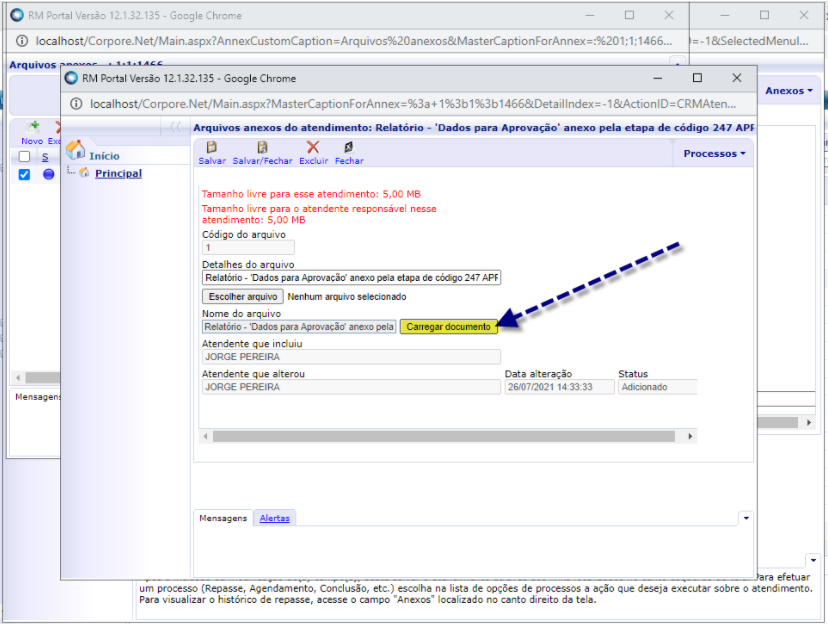Click the Salvar save icon
828x624 pixels.
coord(212,148)
